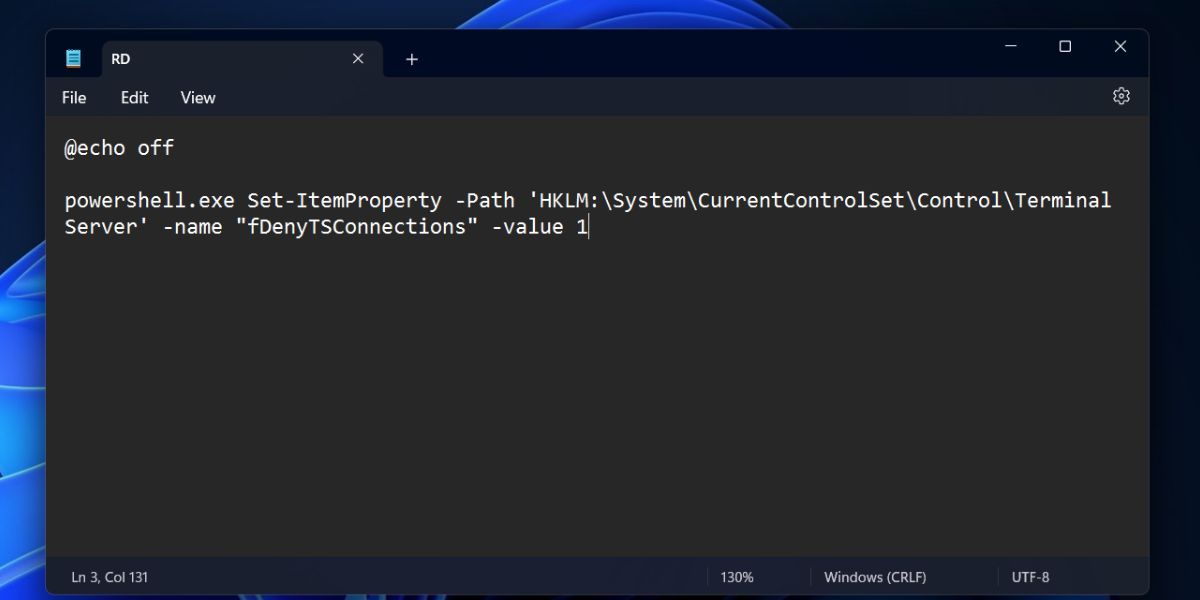This screenshot has height=600, width=1200.
Task: Click the Ln 3, Col 131 position indicator
Action: 110,577
